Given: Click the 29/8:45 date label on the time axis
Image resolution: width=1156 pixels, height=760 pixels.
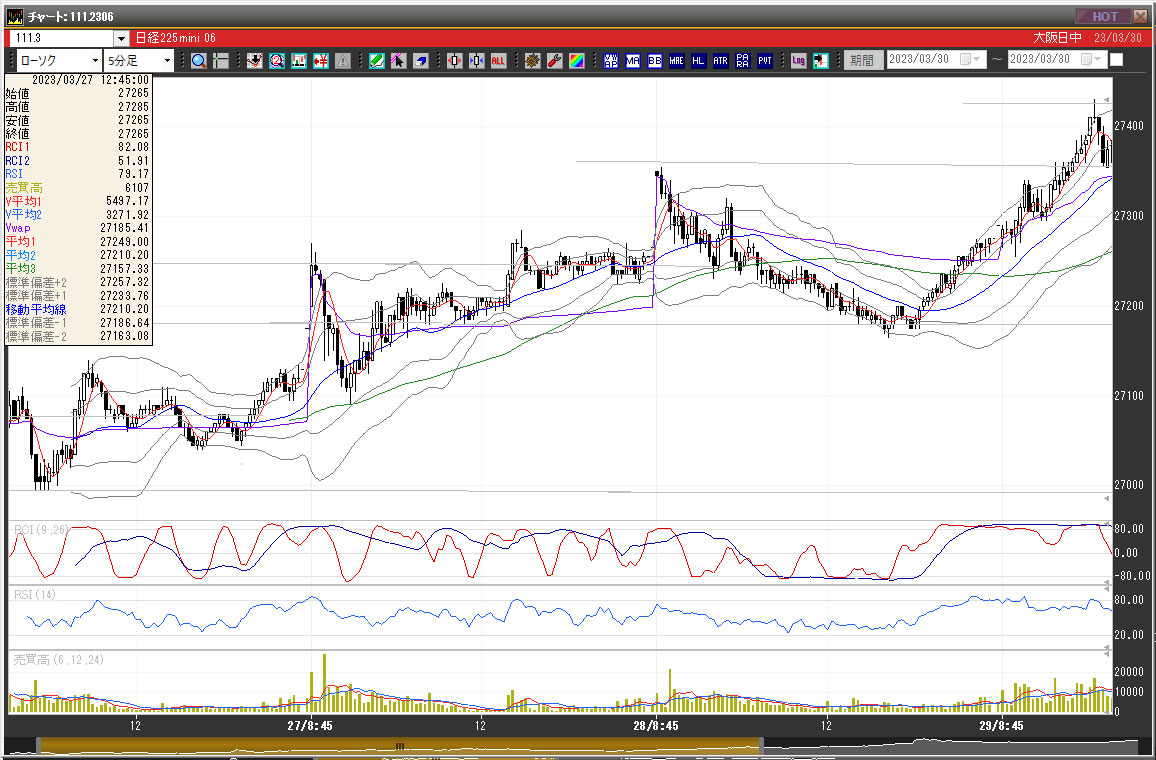Looking at the screenshot, I should coord(1001,725).
